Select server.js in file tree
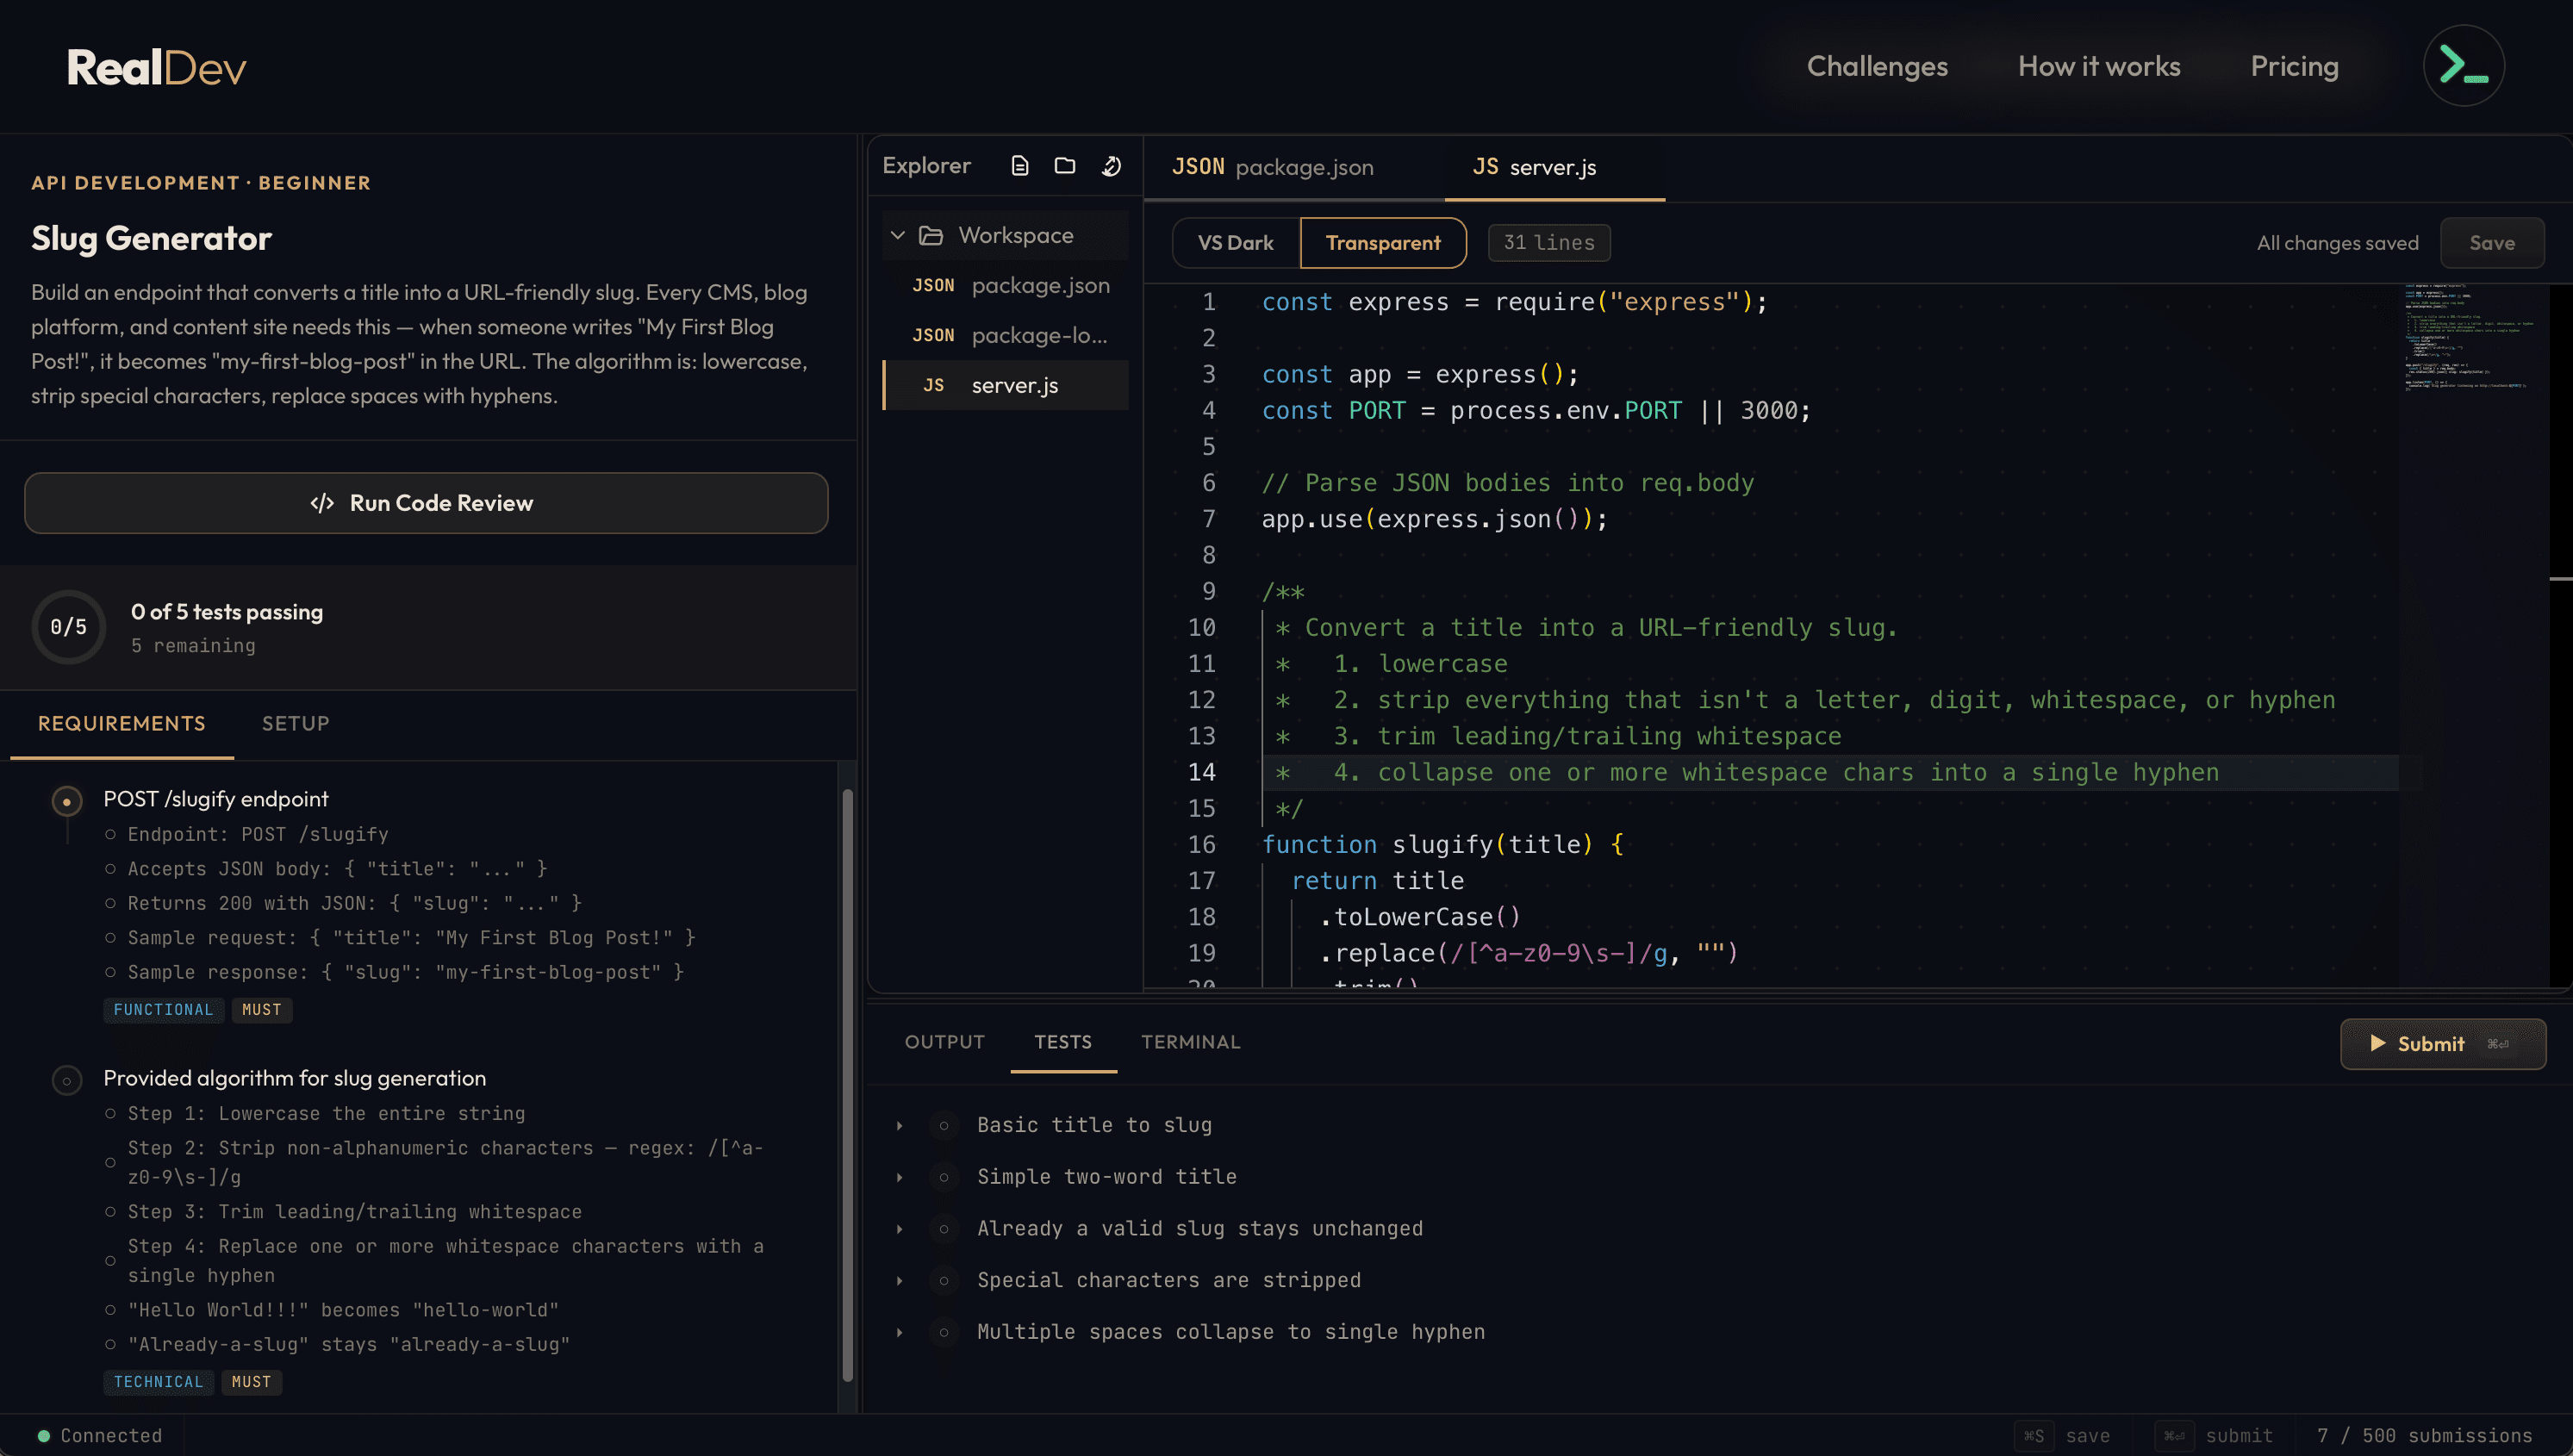Screen dimensions: 2573x1456 tap(1006, 385)
